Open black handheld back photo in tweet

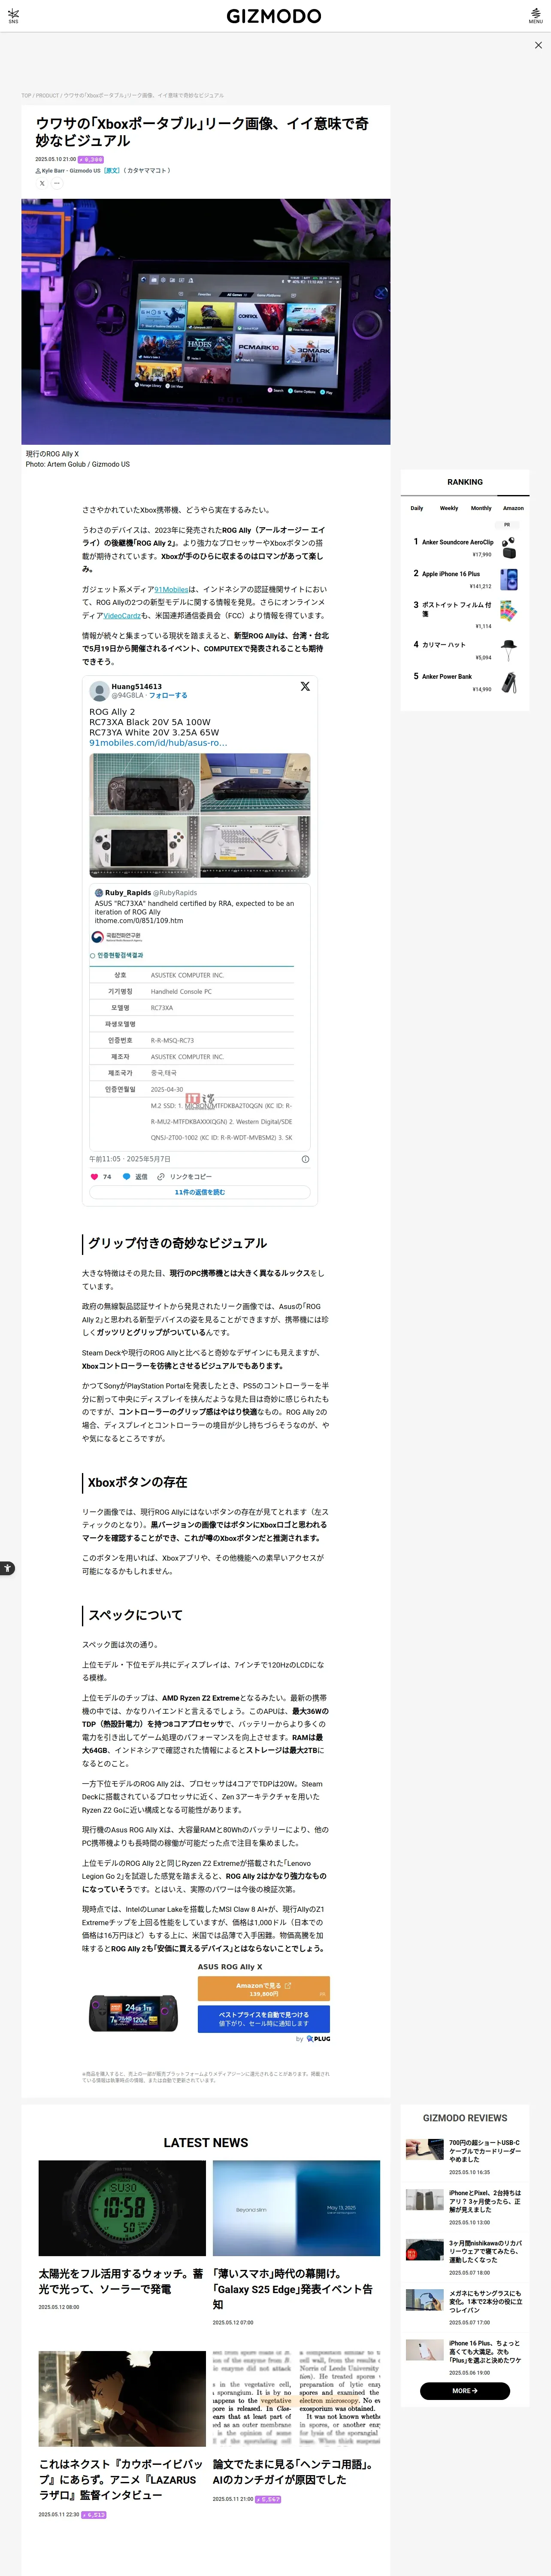tap(255, 783)
